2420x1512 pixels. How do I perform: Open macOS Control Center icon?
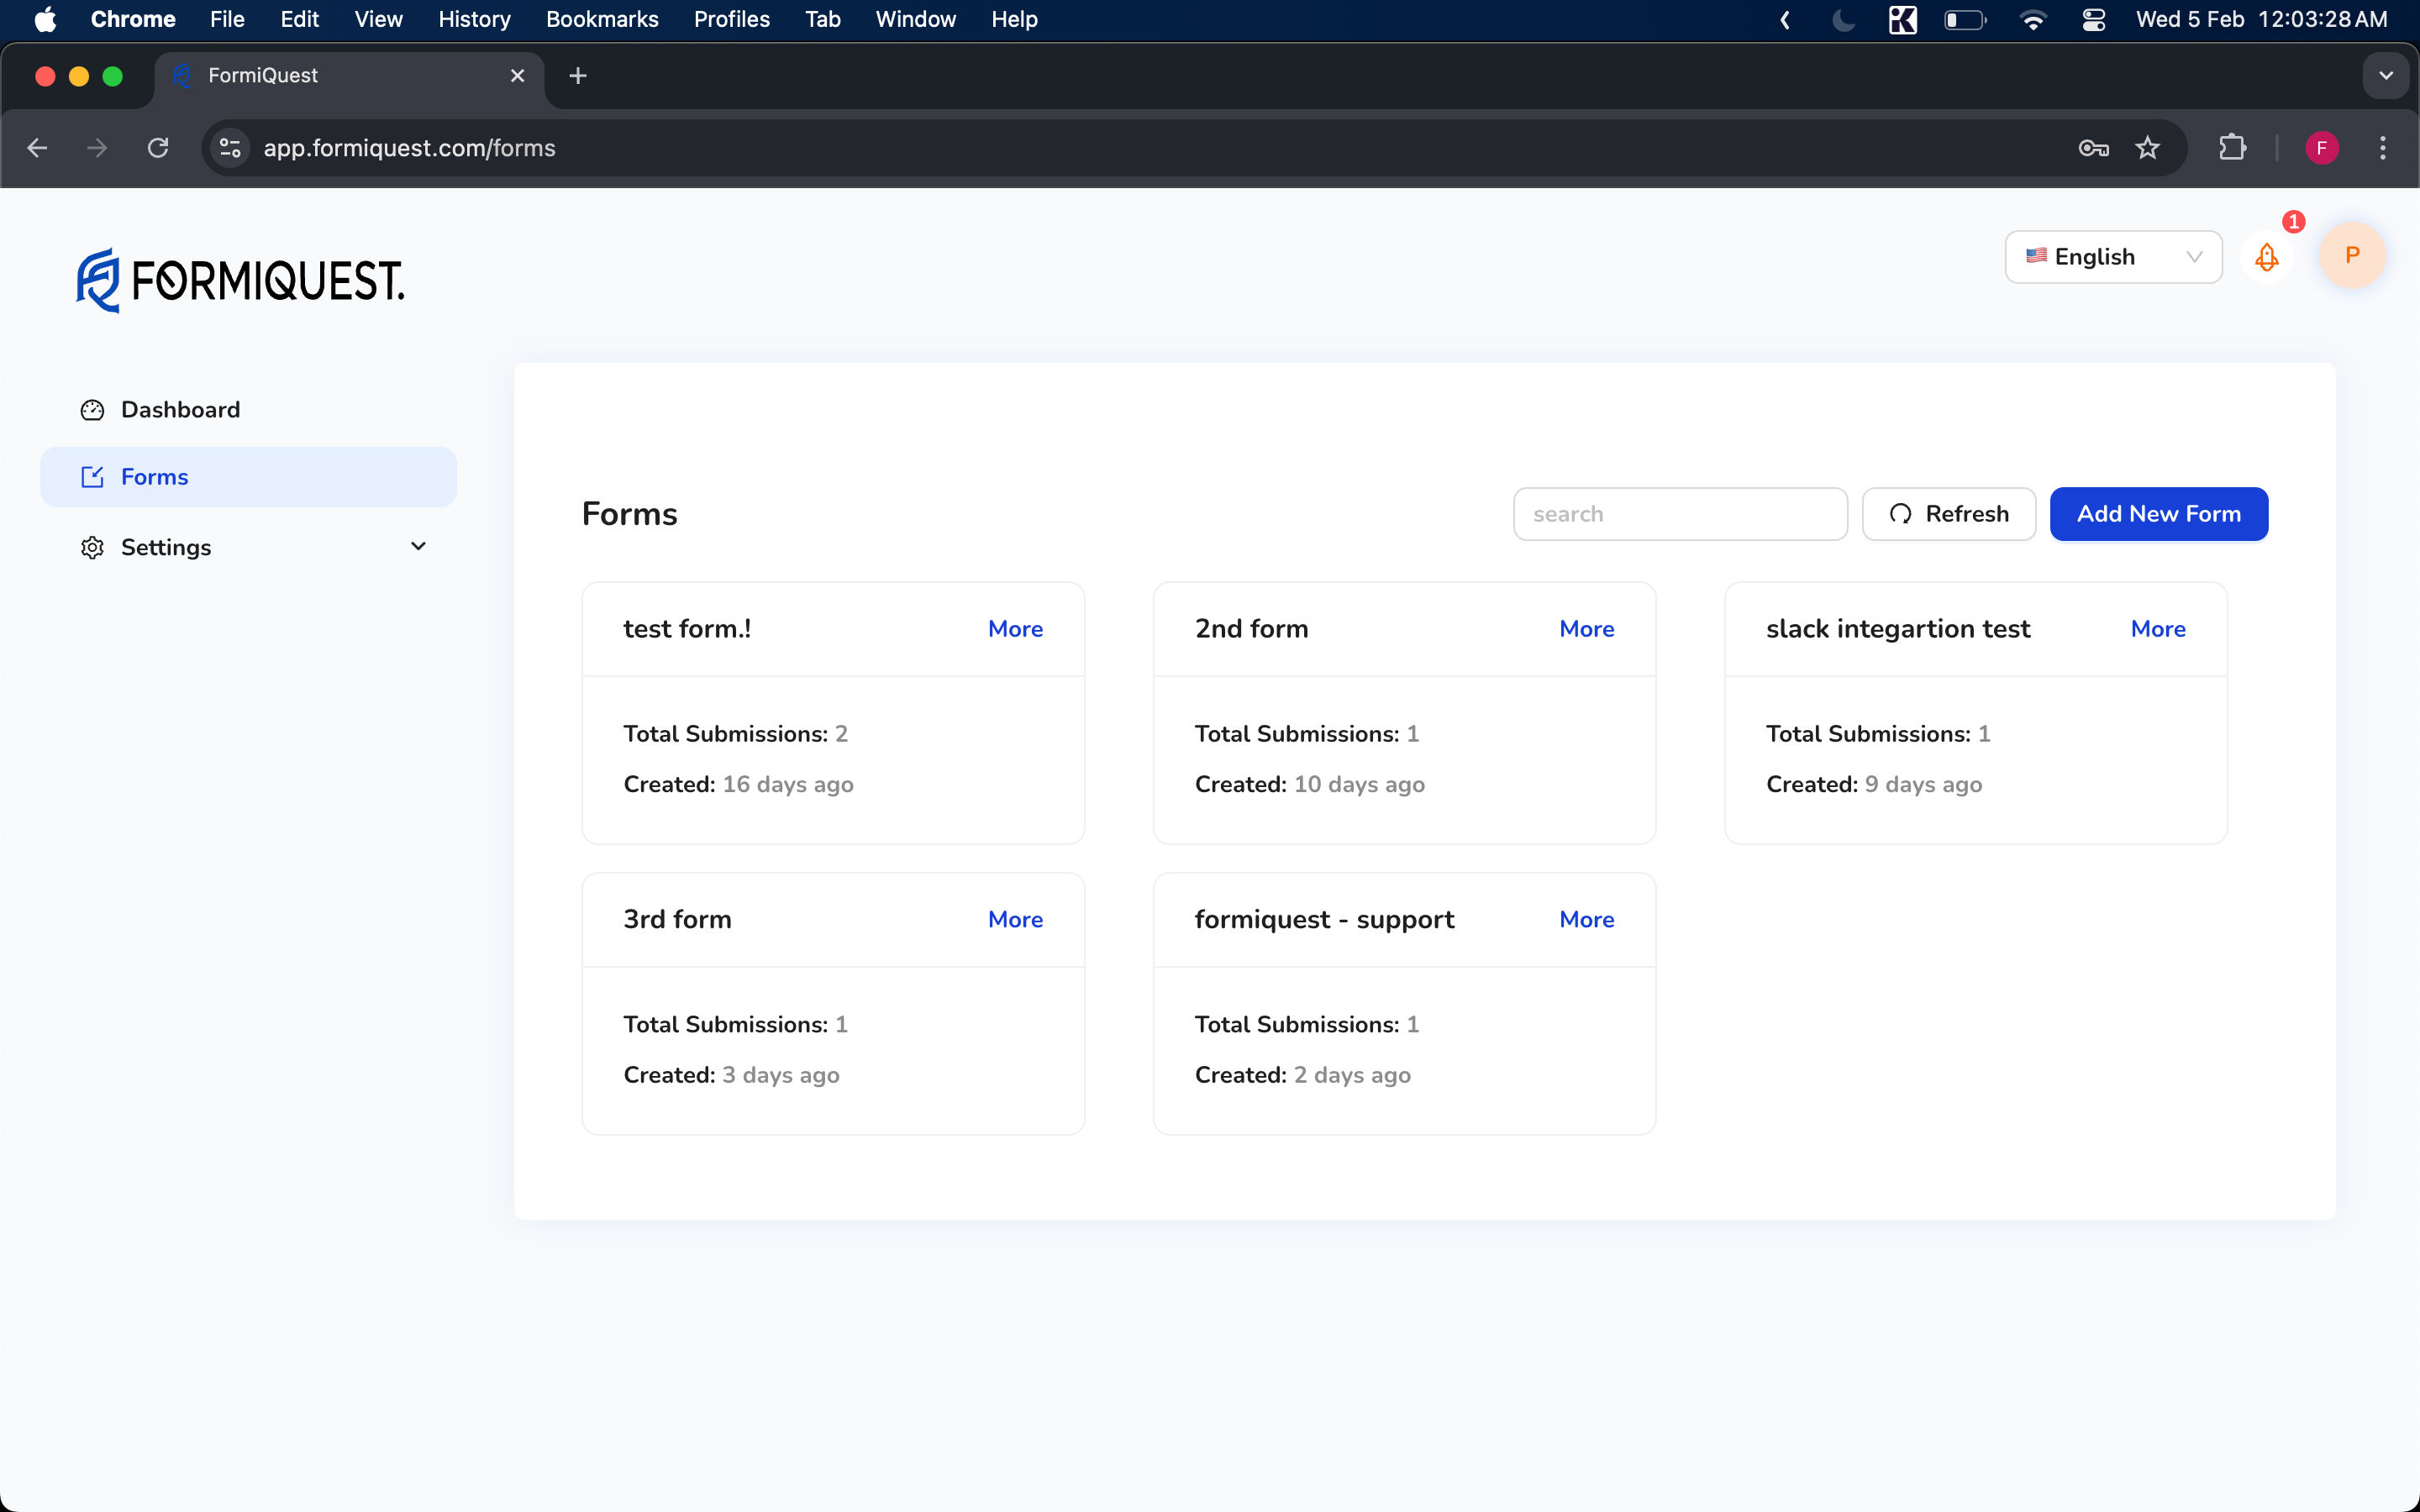pos(2093,19)
